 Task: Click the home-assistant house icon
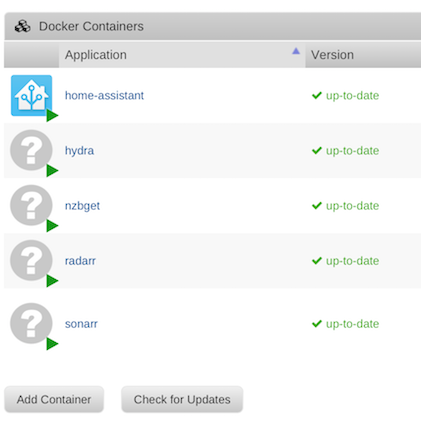click(x=31, y=96)
